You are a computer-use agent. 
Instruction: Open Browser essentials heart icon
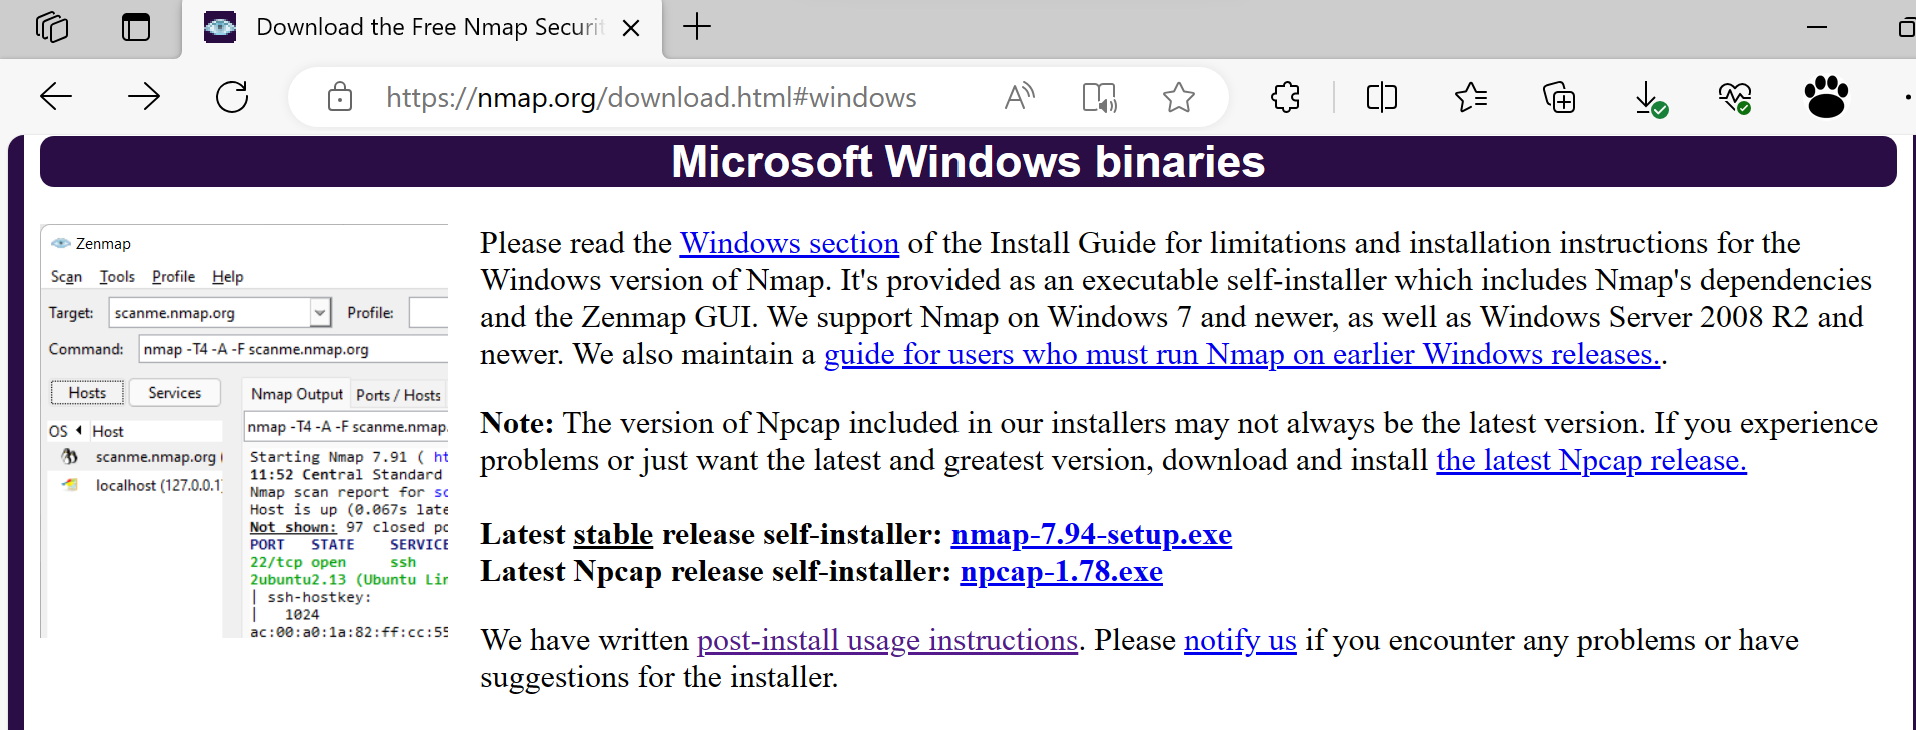click(x=1735, y=97)
